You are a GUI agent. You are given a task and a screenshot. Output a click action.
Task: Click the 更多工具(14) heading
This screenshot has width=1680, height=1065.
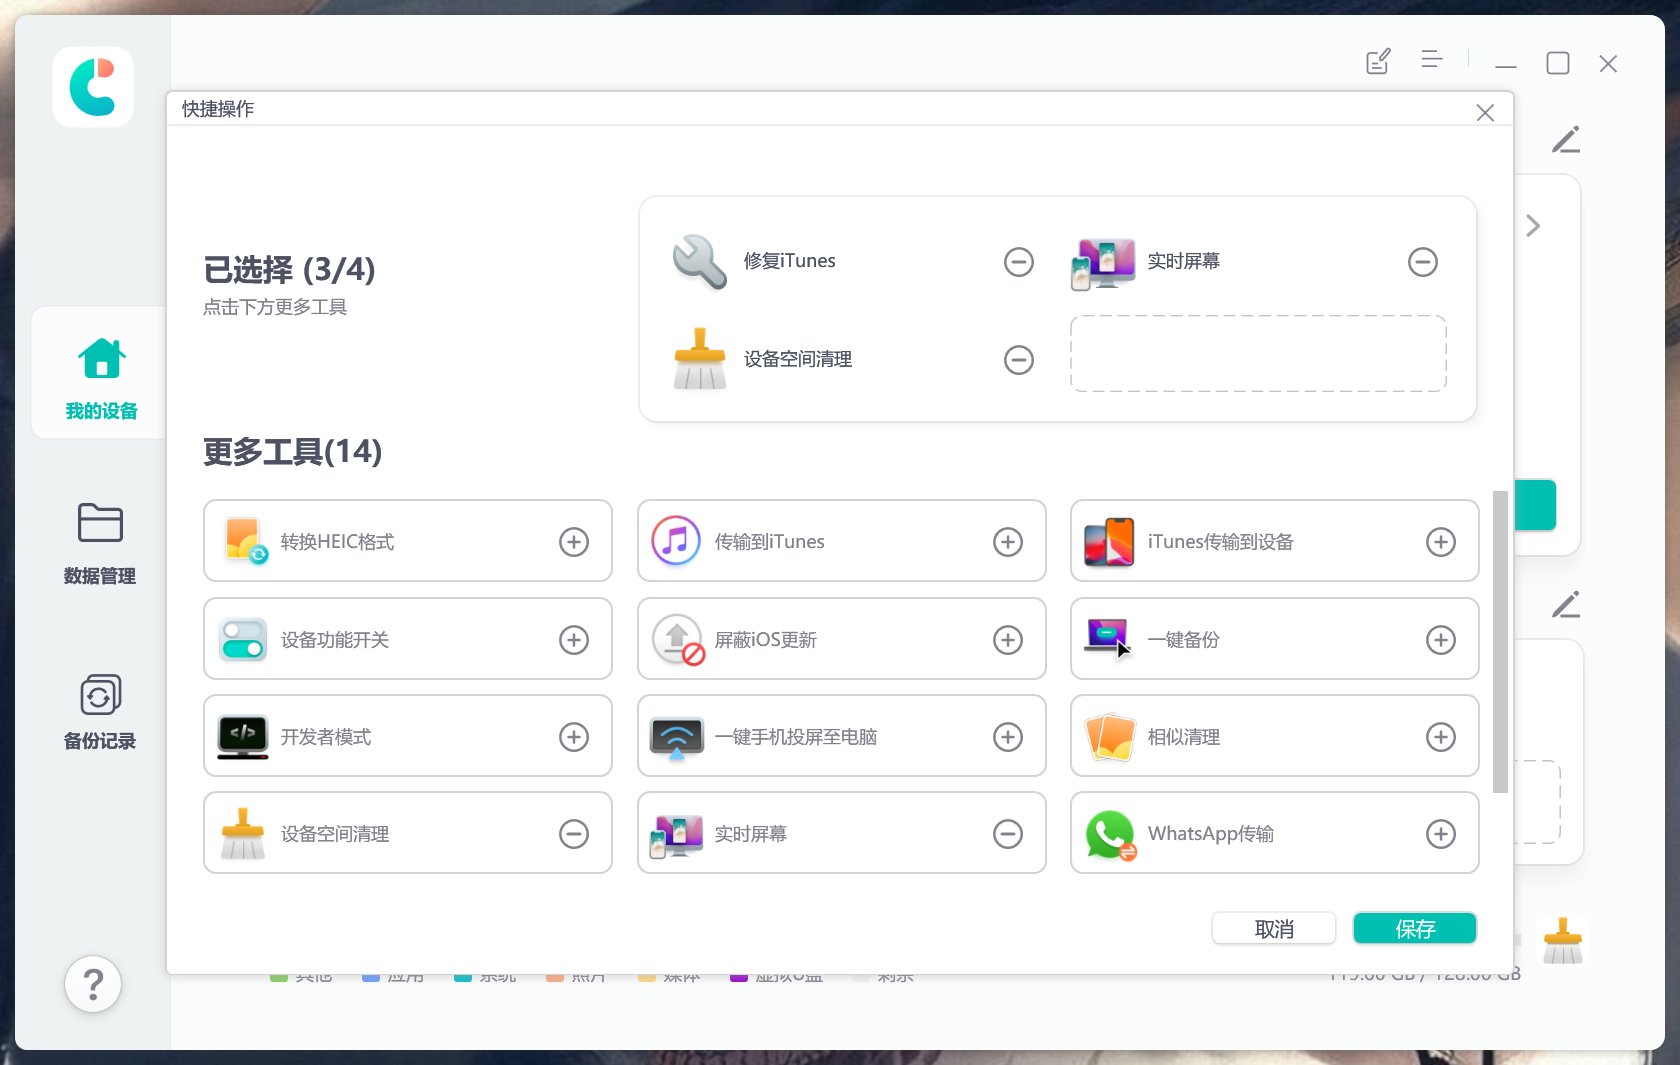click(x=292, y=452)
